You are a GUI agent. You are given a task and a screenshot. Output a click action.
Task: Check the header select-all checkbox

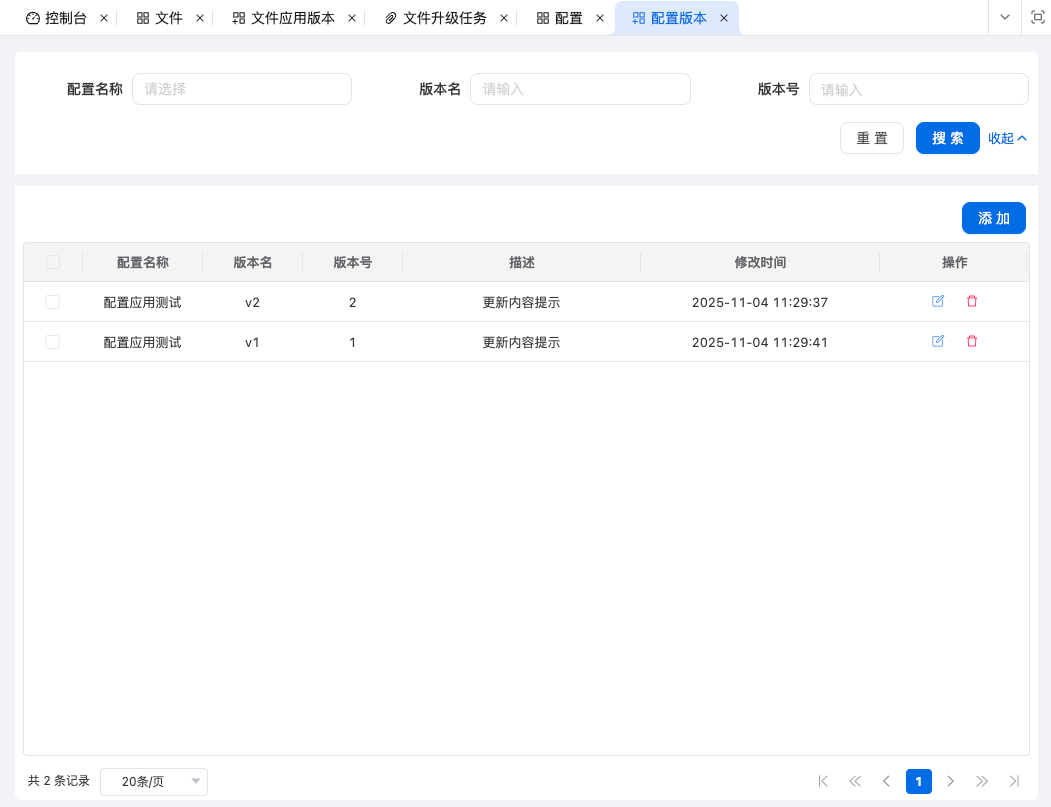(52, 261)
